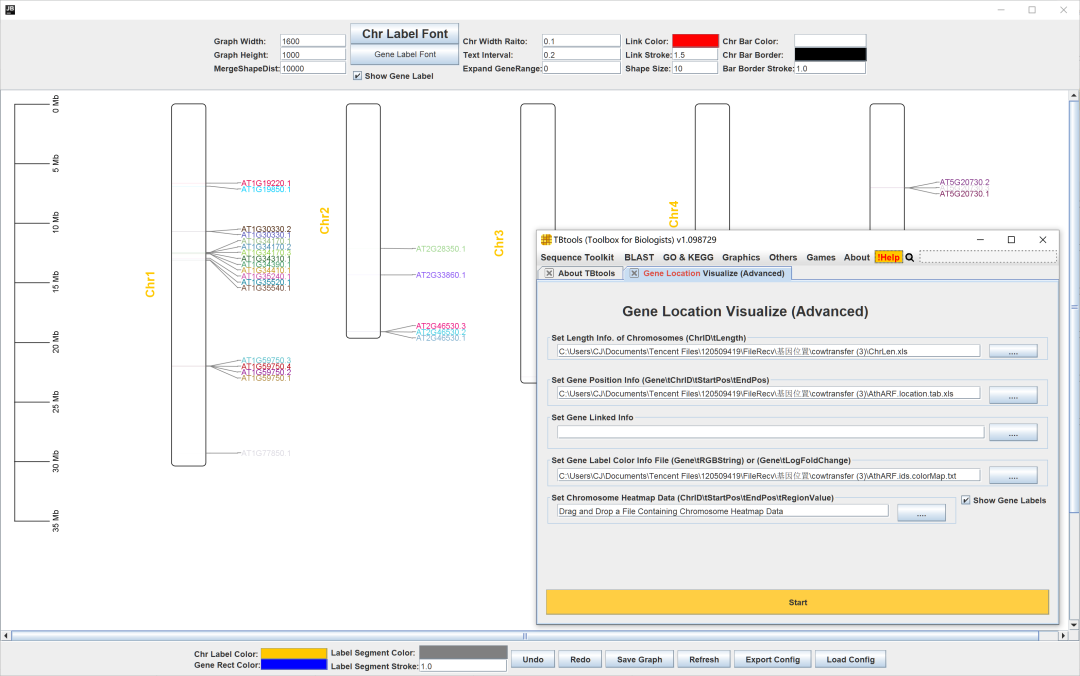Click the red Link Color swatch
The height and width of the screenshot is (676, 1080).
pos(697,41)
